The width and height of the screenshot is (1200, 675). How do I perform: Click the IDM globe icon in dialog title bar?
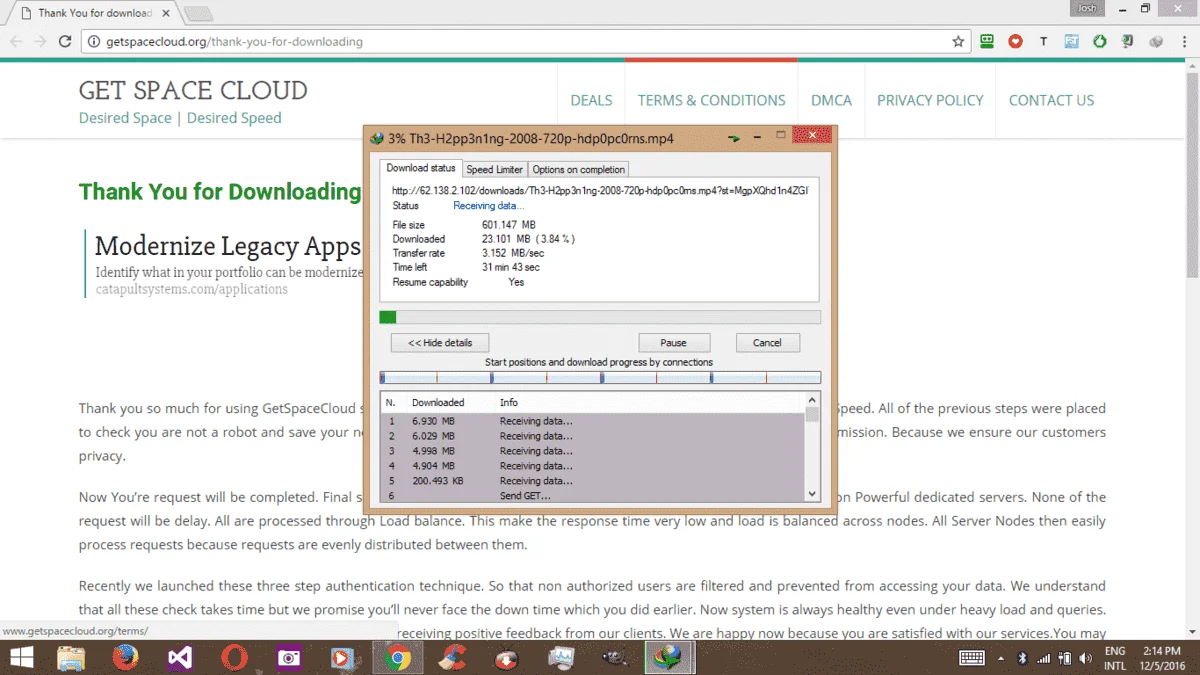click(377, 138)
